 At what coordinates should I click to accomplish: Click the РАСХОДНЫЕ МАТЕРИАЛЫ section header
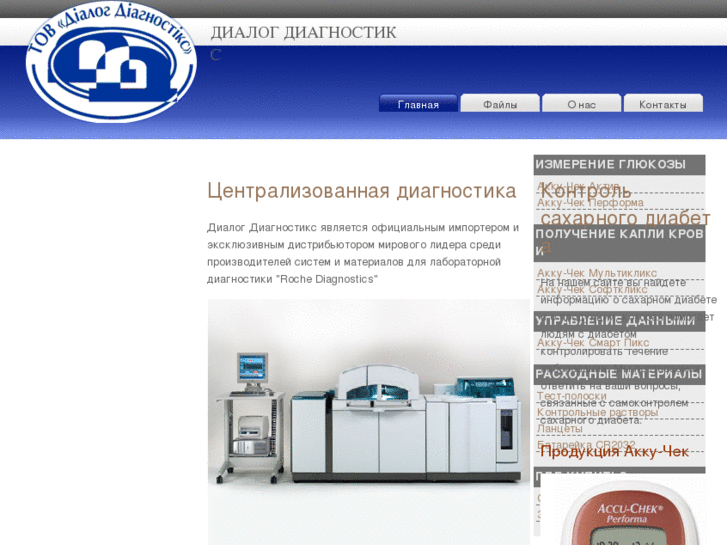click(x=619, y=374)
